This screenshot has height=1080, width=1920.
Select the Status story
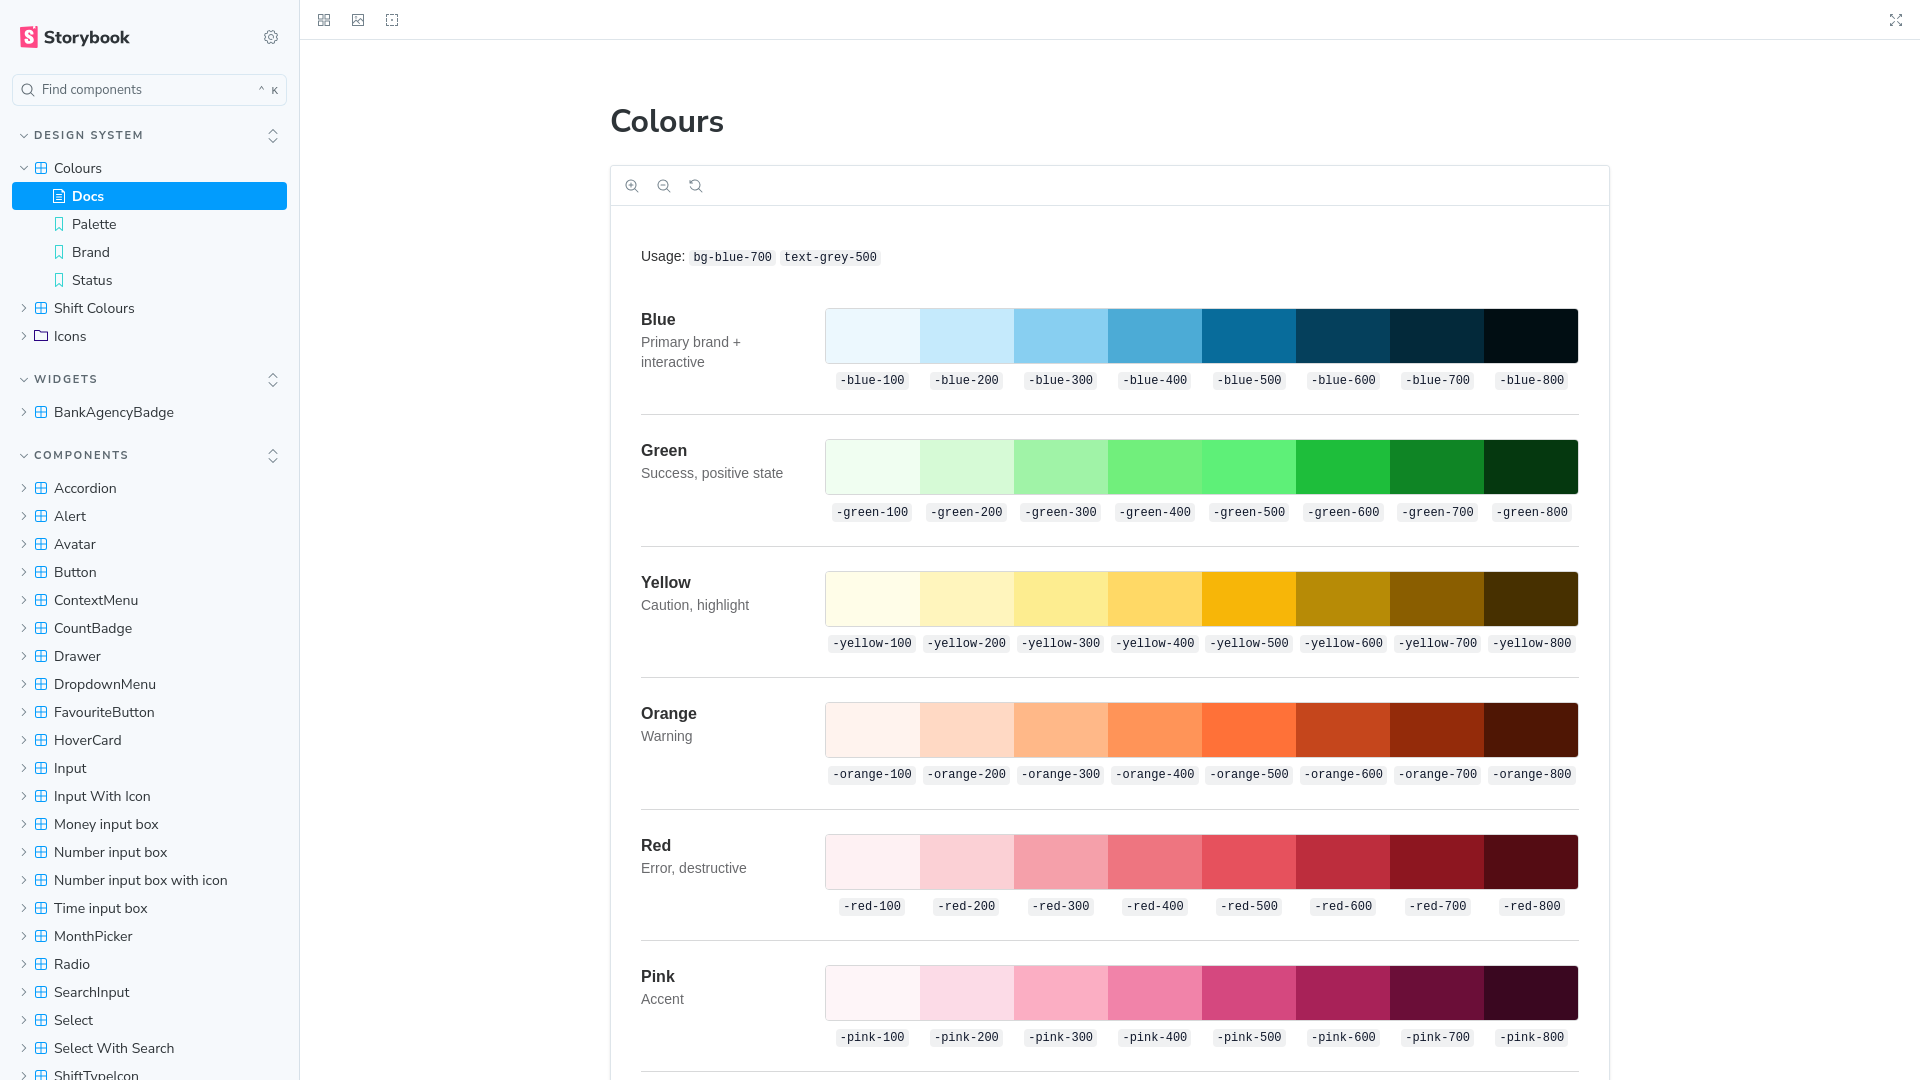pos(92,280)
